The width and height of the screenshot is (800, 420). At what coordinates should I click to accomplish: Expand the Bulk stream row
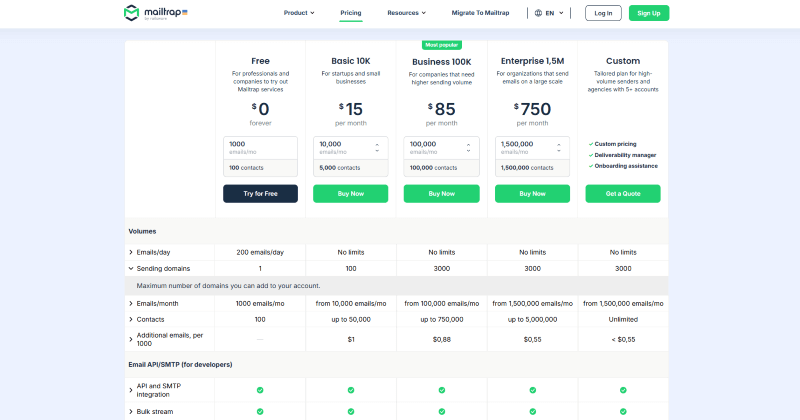pyautogui.click(x=131, y=411)
